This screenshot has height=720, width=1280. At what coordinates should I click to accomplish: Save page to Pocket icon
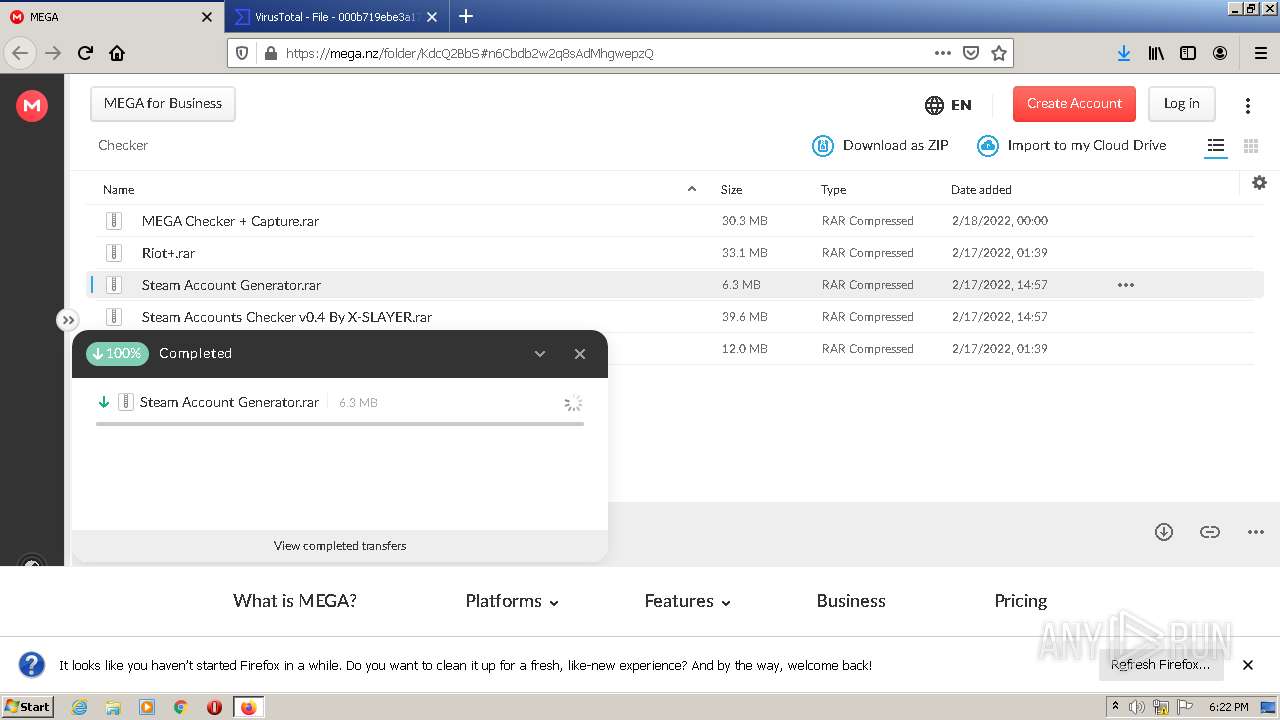[x=970, y=53]
